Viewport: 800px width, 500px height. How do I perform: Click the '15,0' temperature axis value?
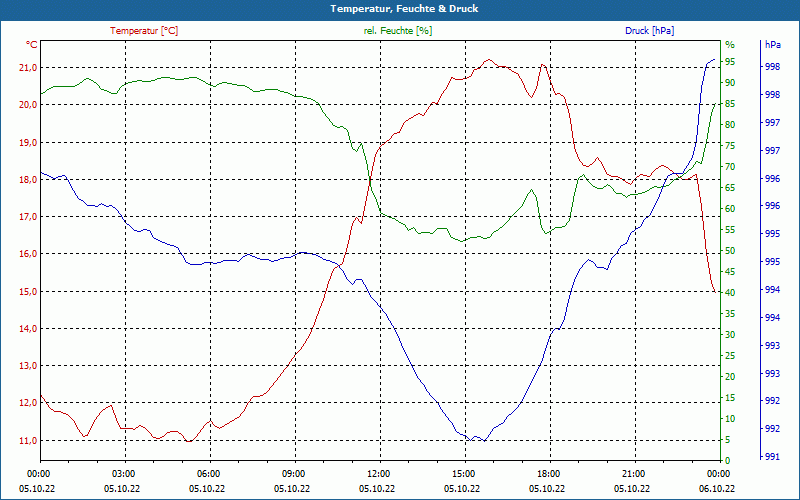click(x=28, y=291)
